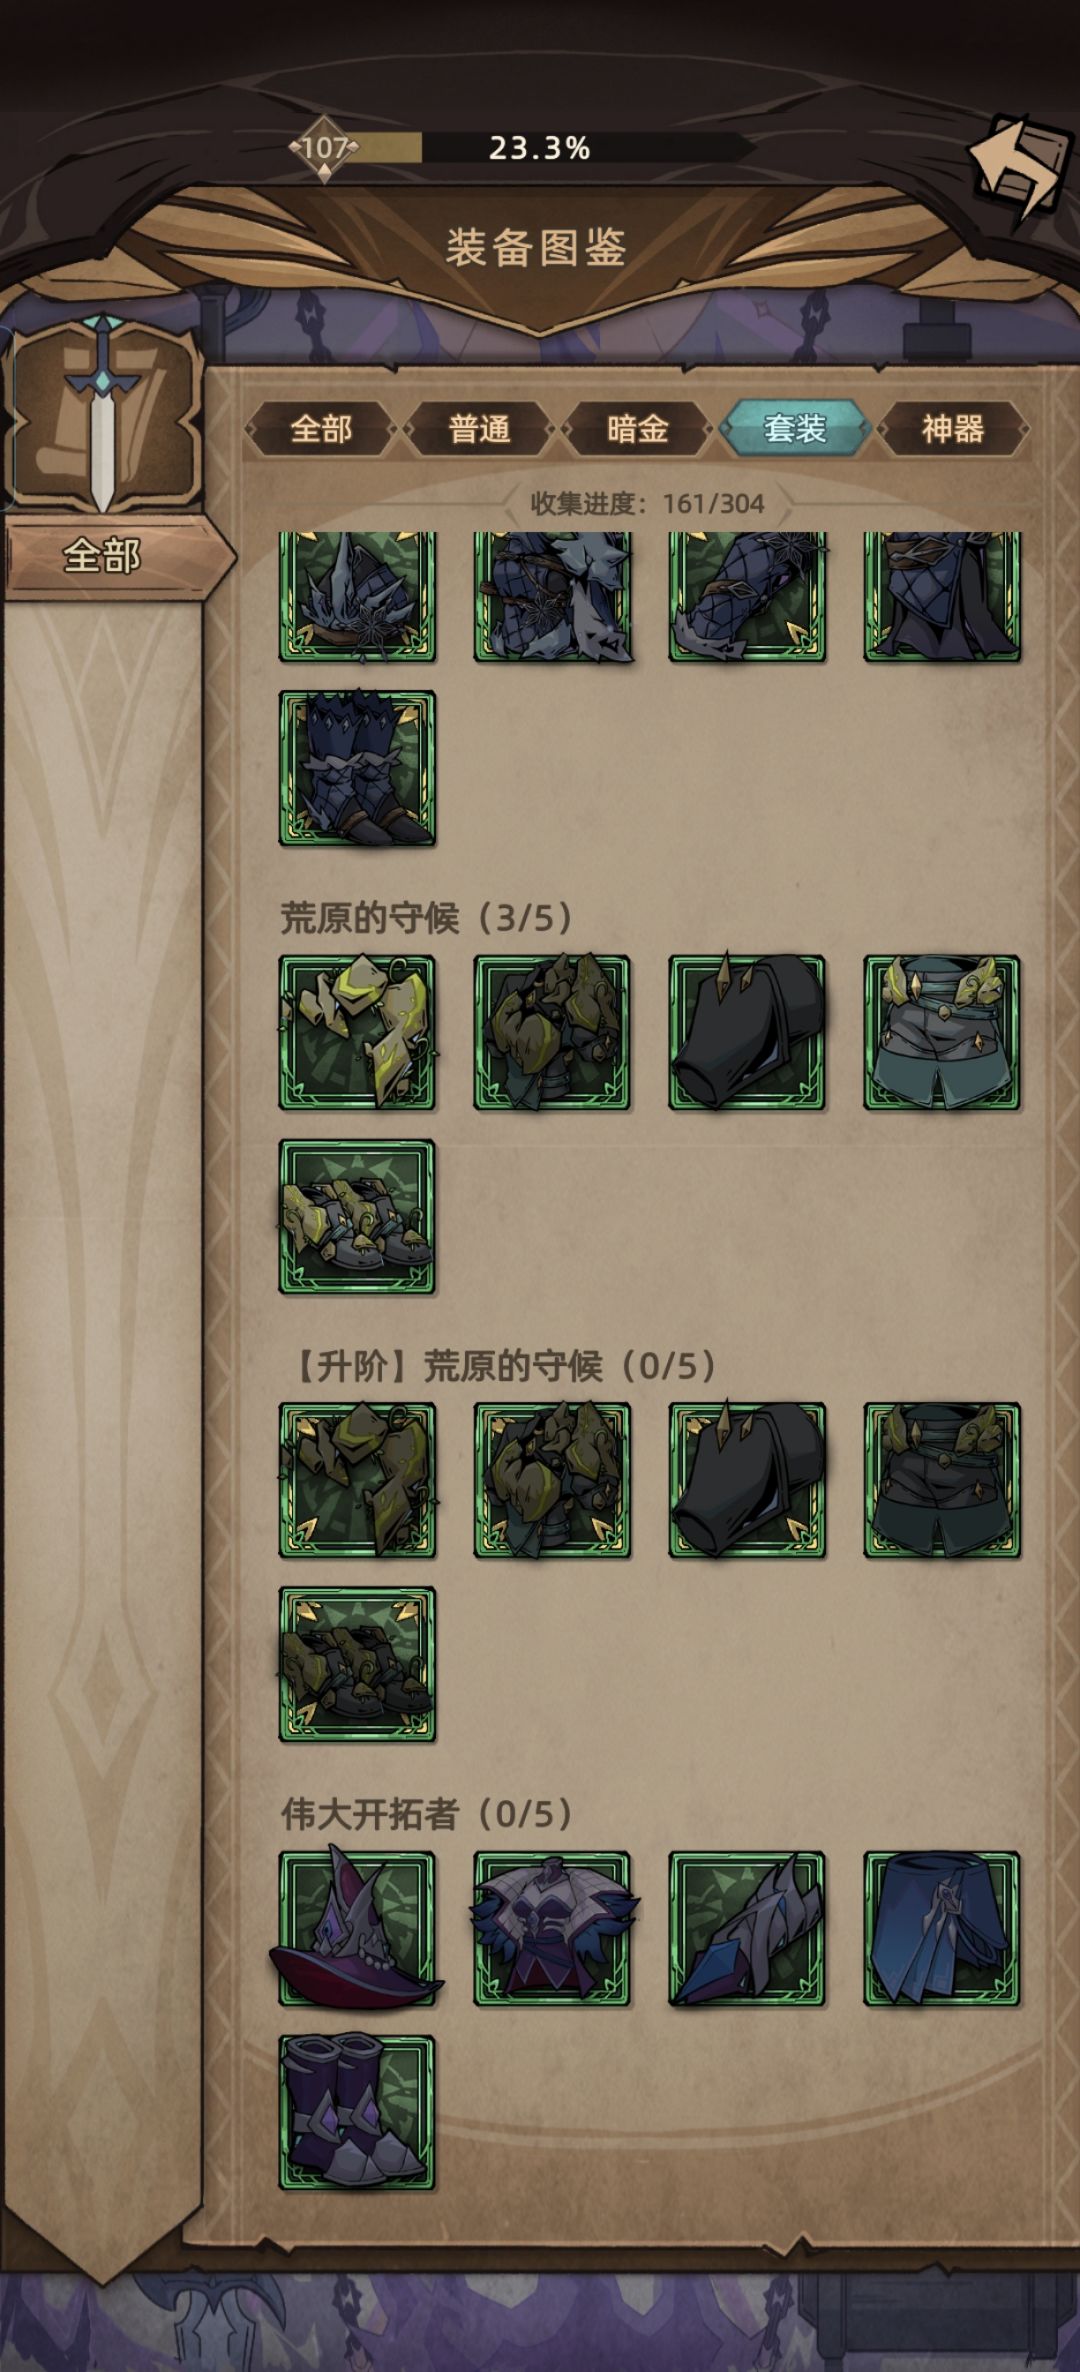Switch to the 全部 filter tab
This screenshot has height=2372, width=1080.
[321, 429]
